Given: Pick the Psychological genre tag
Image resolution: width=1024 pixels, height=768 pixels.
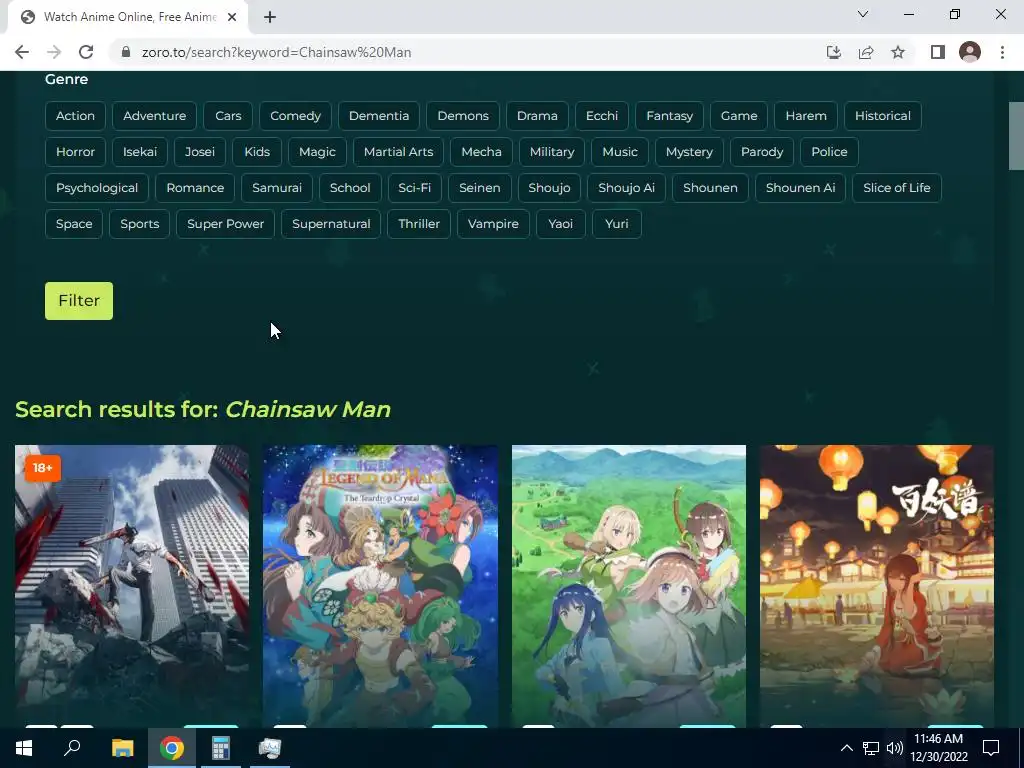Looking at the screenshot, I should (97, 187).
